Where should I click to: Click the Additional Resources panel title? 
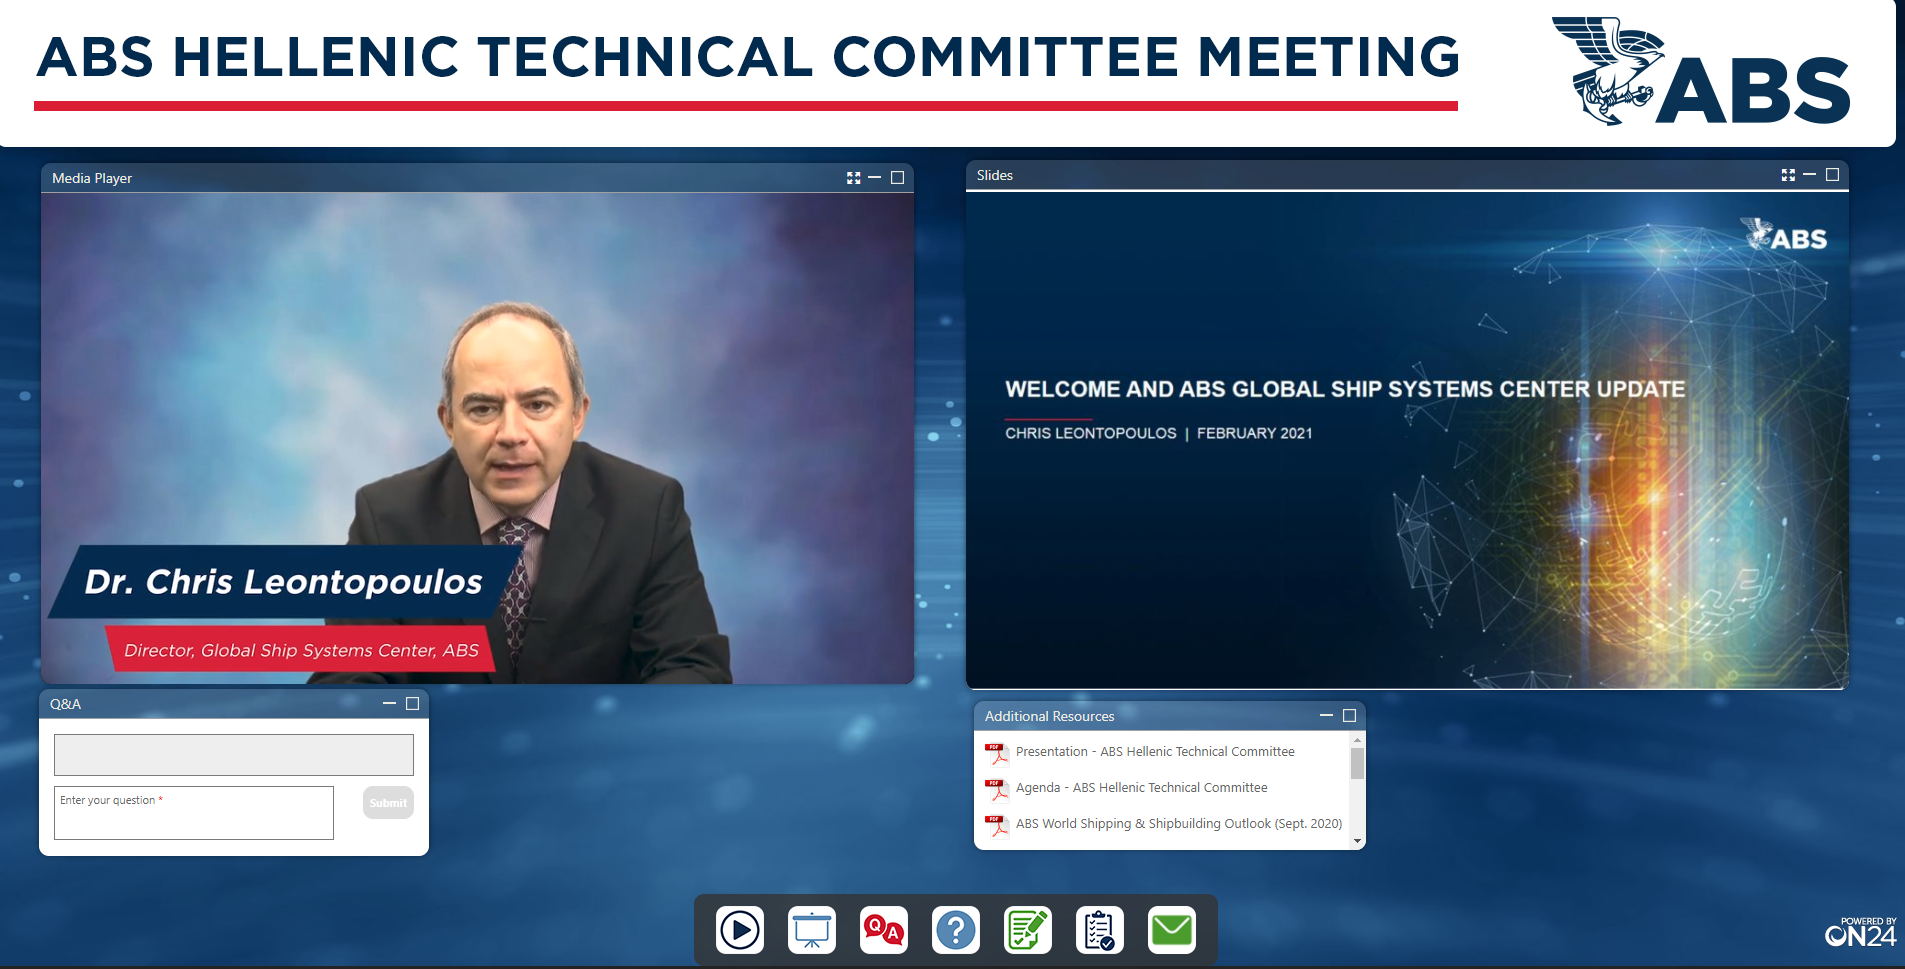[x=1049, y=716]
